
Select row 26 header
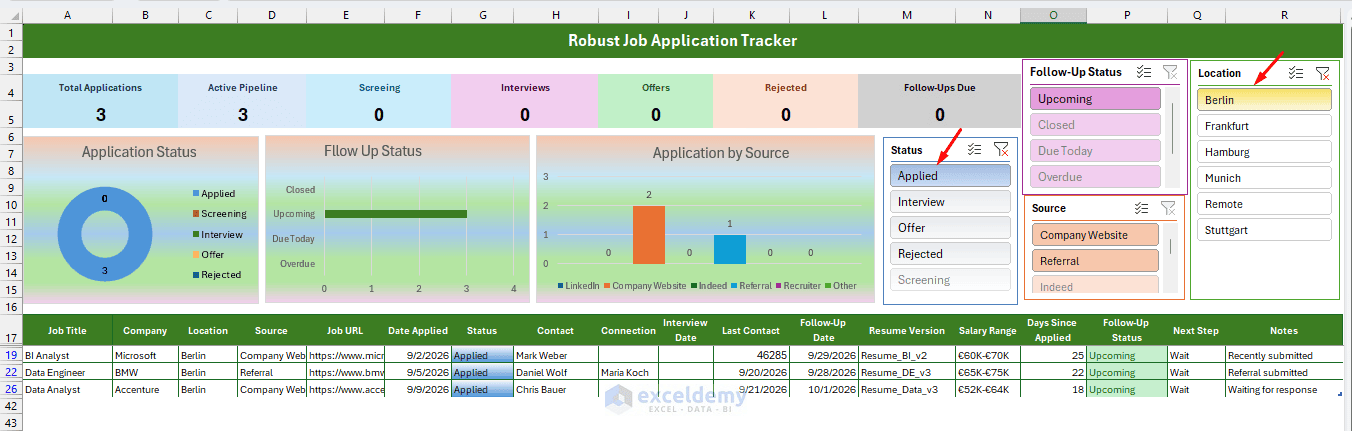tap(10, 389)
